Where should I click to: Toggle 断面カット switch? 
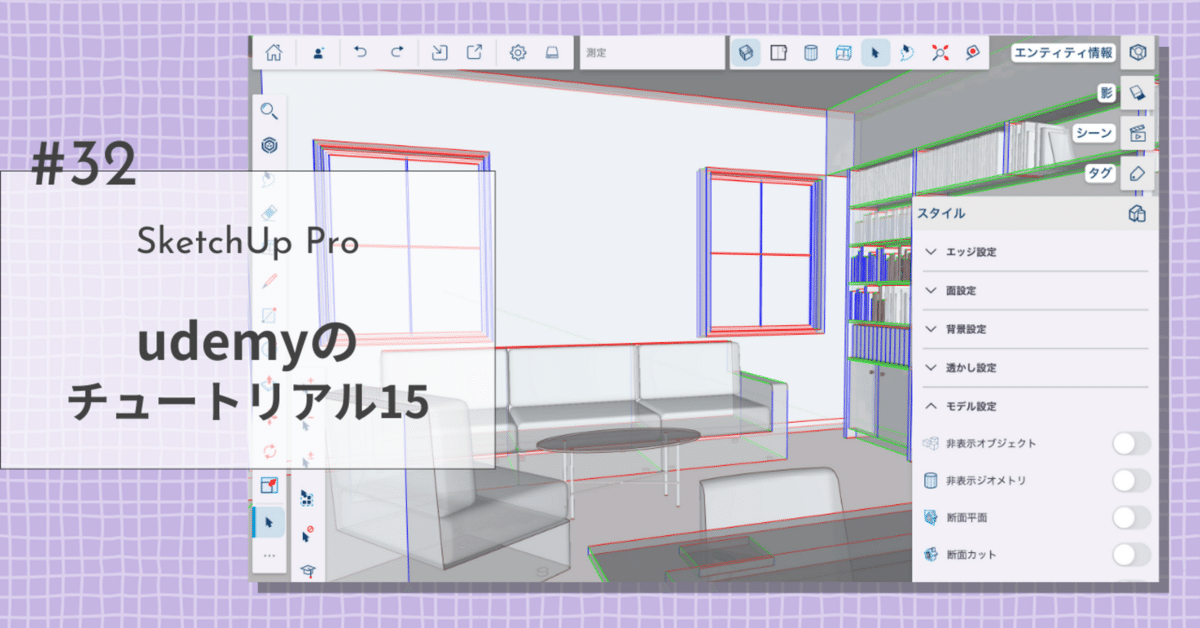tap(1131, 555)
